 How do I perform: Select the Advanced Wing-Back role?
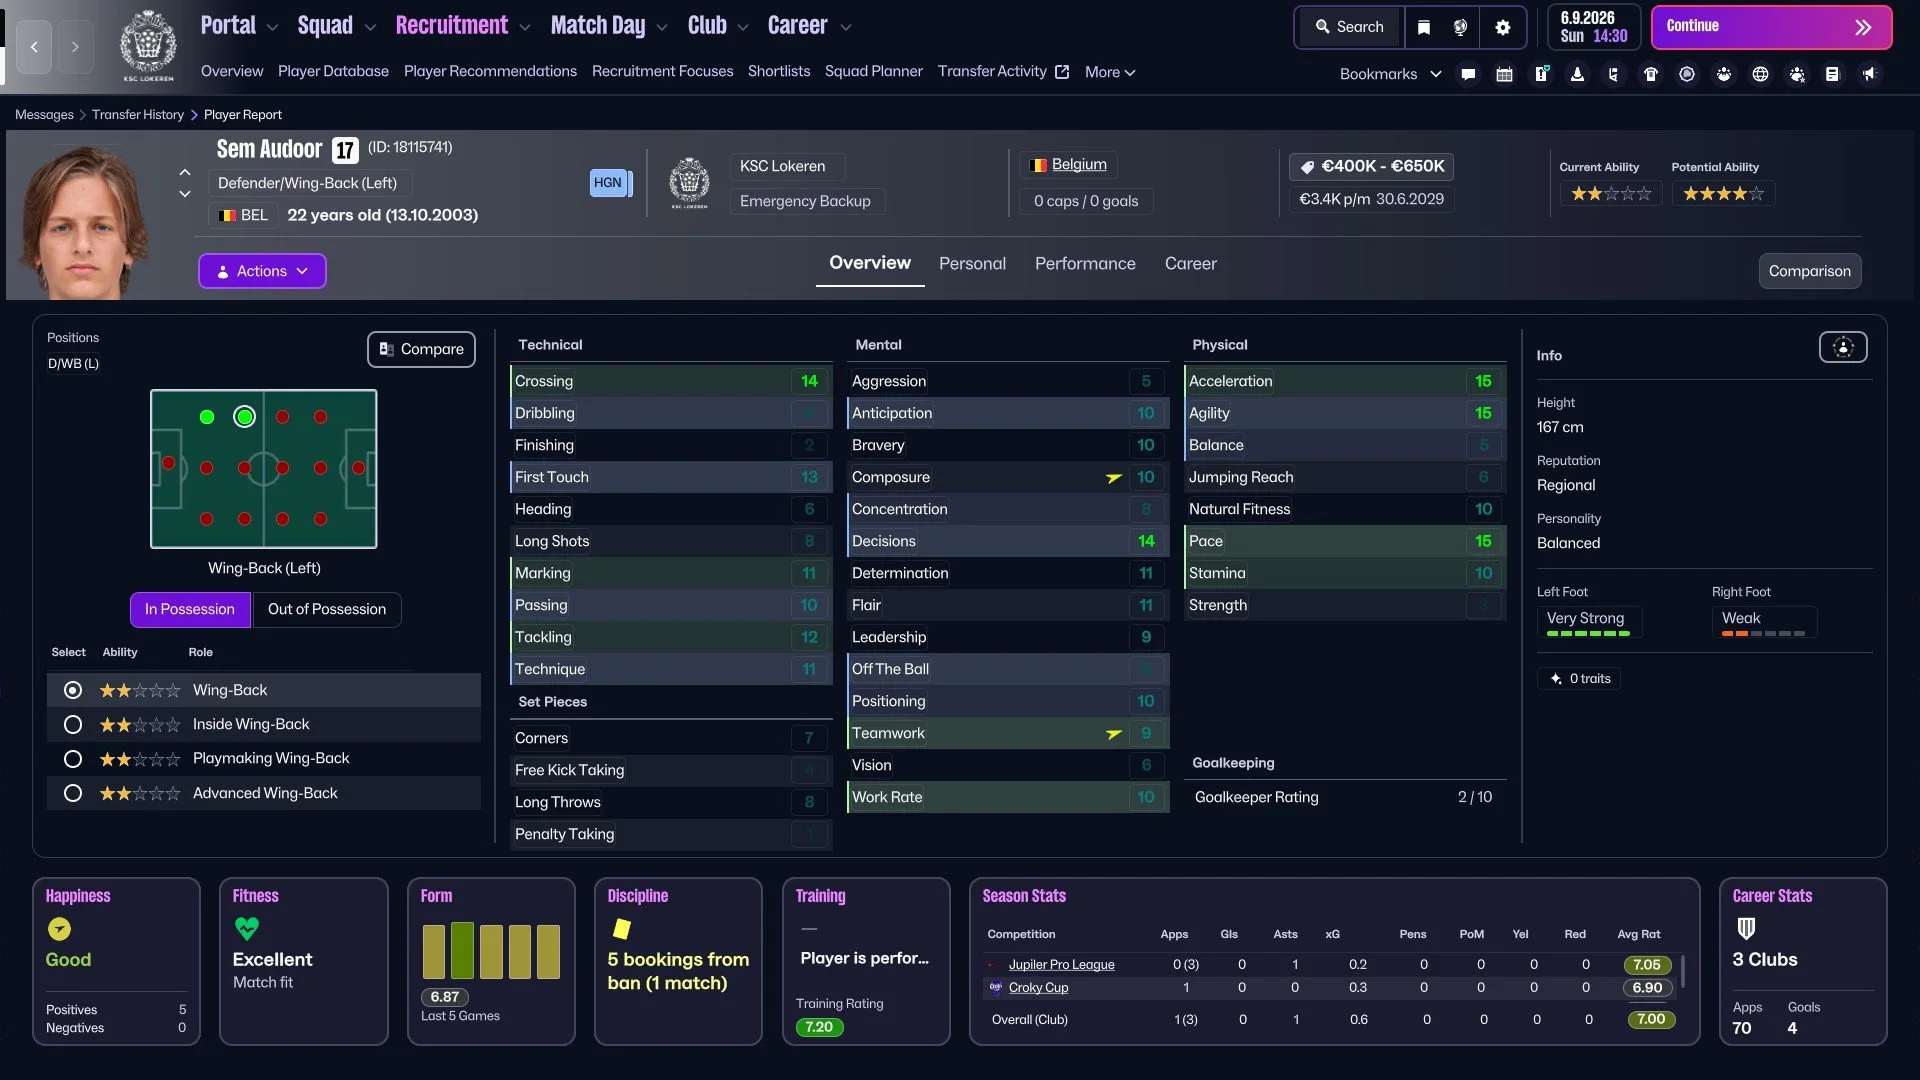pyautogui.click(x=72, y=793)
